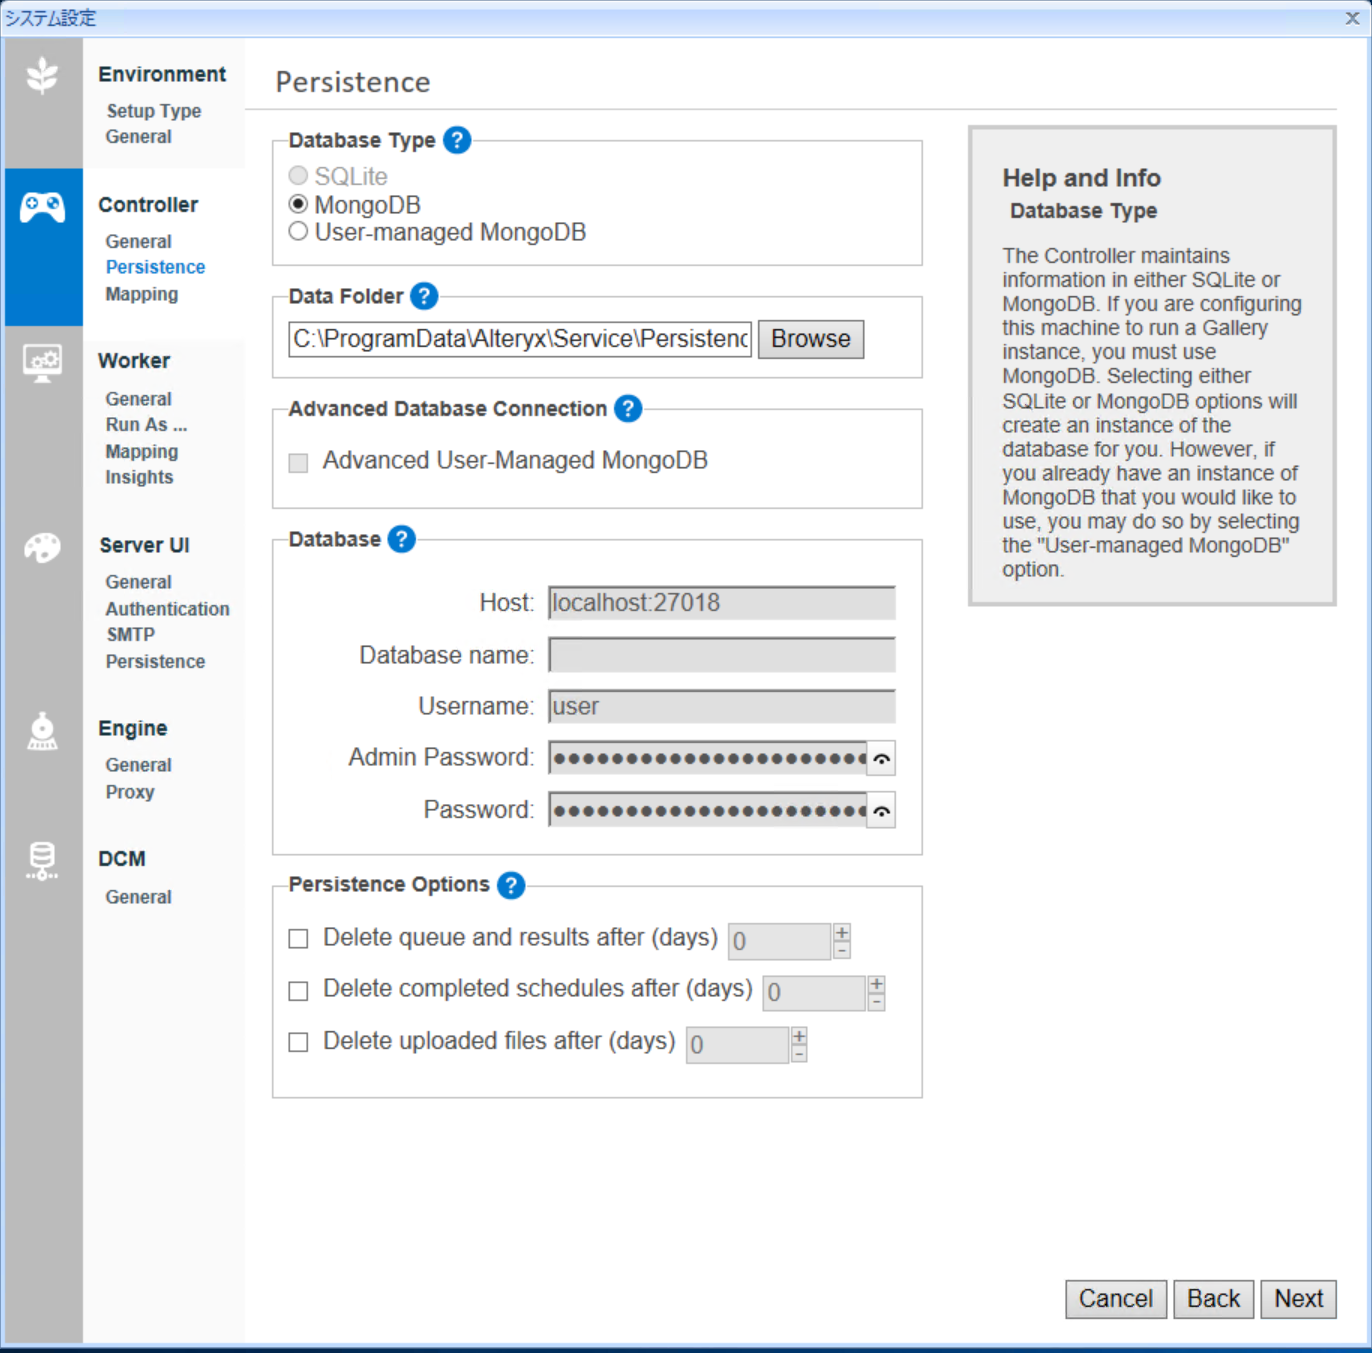Open Server UI palette icon
The image size is (1372, 1353).
(42, 548)
